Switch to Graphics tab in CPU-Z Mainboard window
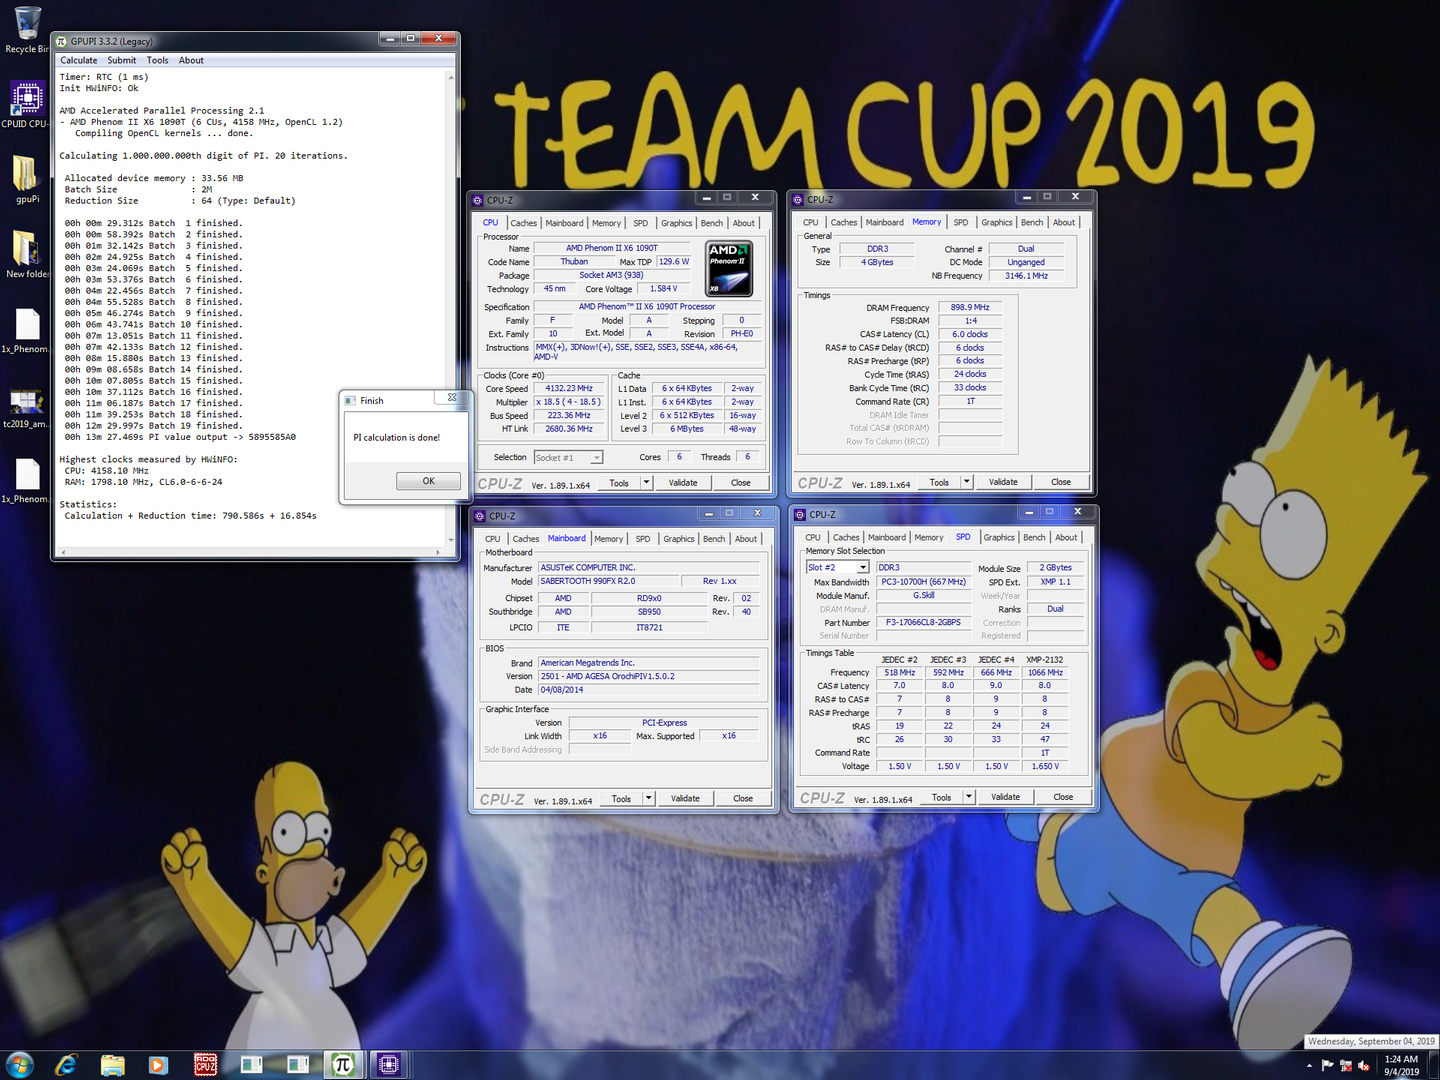The height and width of the screenshot is (1080, 1440). tap(679, 539)
